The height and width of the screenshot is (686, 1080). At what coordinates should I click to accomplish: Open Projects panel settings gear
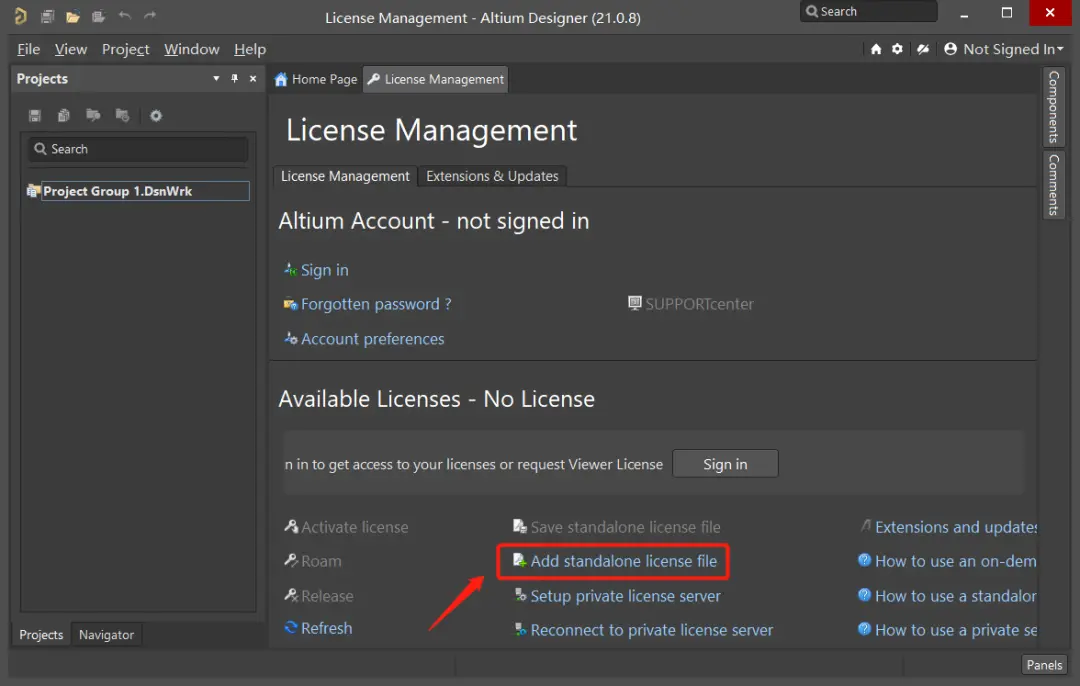pyautogui.click(x=156, y=116)
